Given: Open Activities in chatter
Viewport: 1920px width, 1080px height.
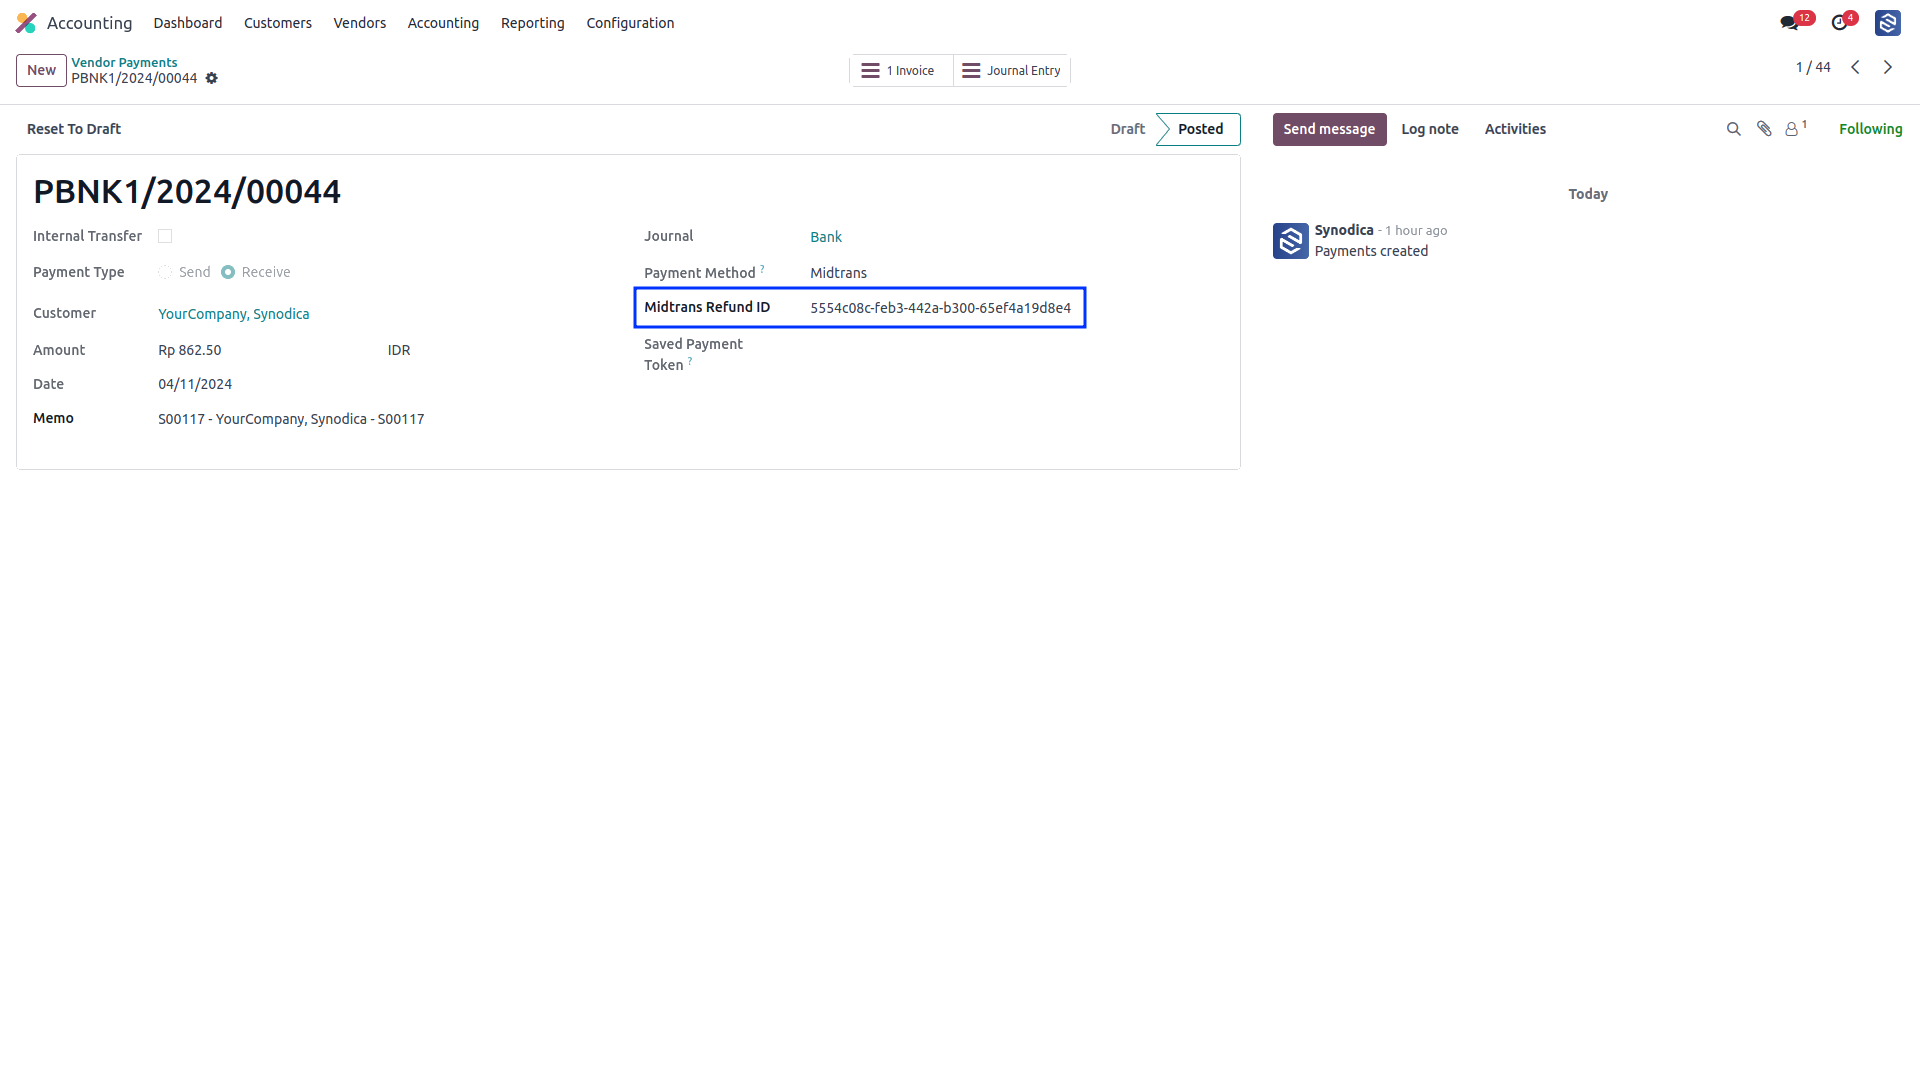Looking at the screenshot, I should [1515, 129].
